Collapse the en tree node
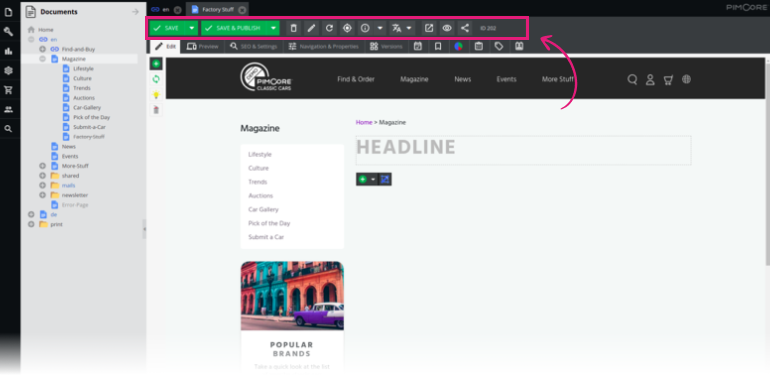Image resolution: width=770 pixels, height=375 pixels. 31,39
